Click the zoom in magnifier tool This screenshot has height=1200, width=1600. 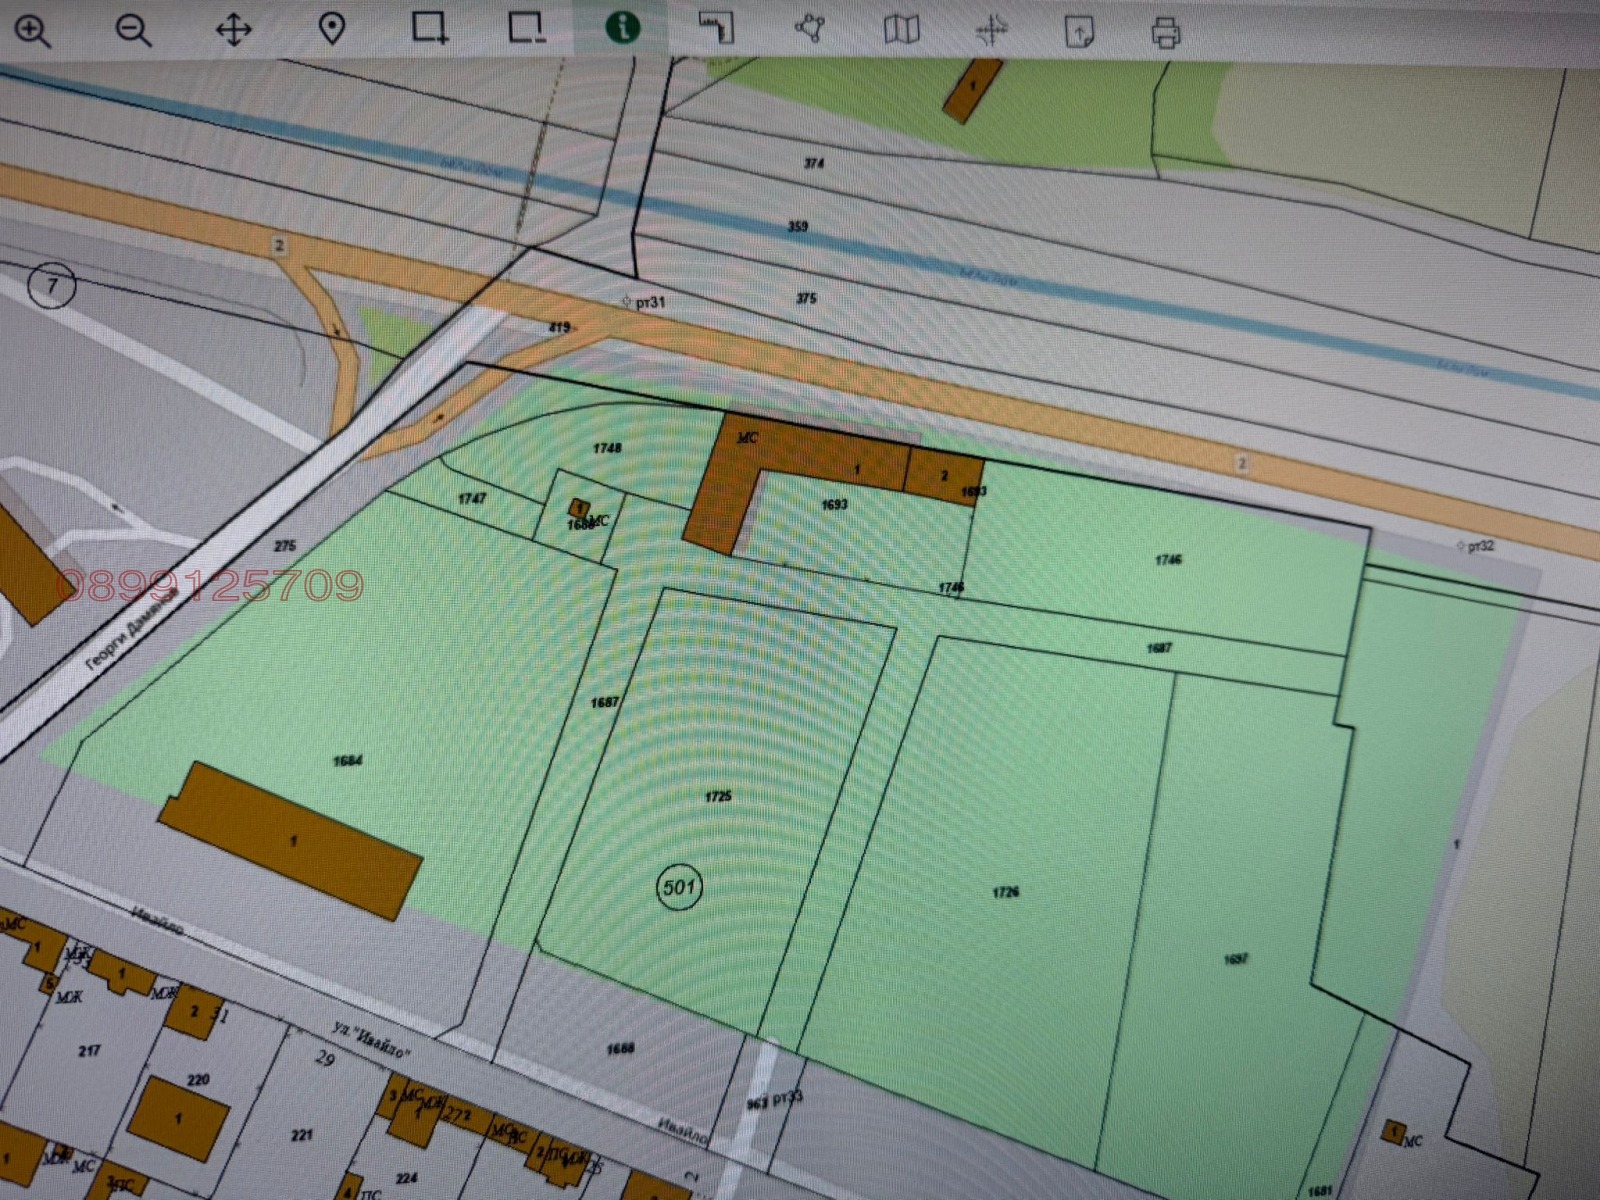(32, 31)
